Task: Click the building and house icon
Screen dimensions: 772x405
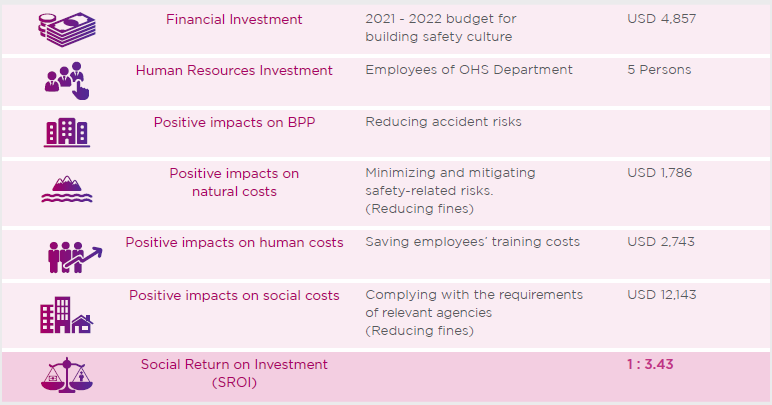Action: 66,315
